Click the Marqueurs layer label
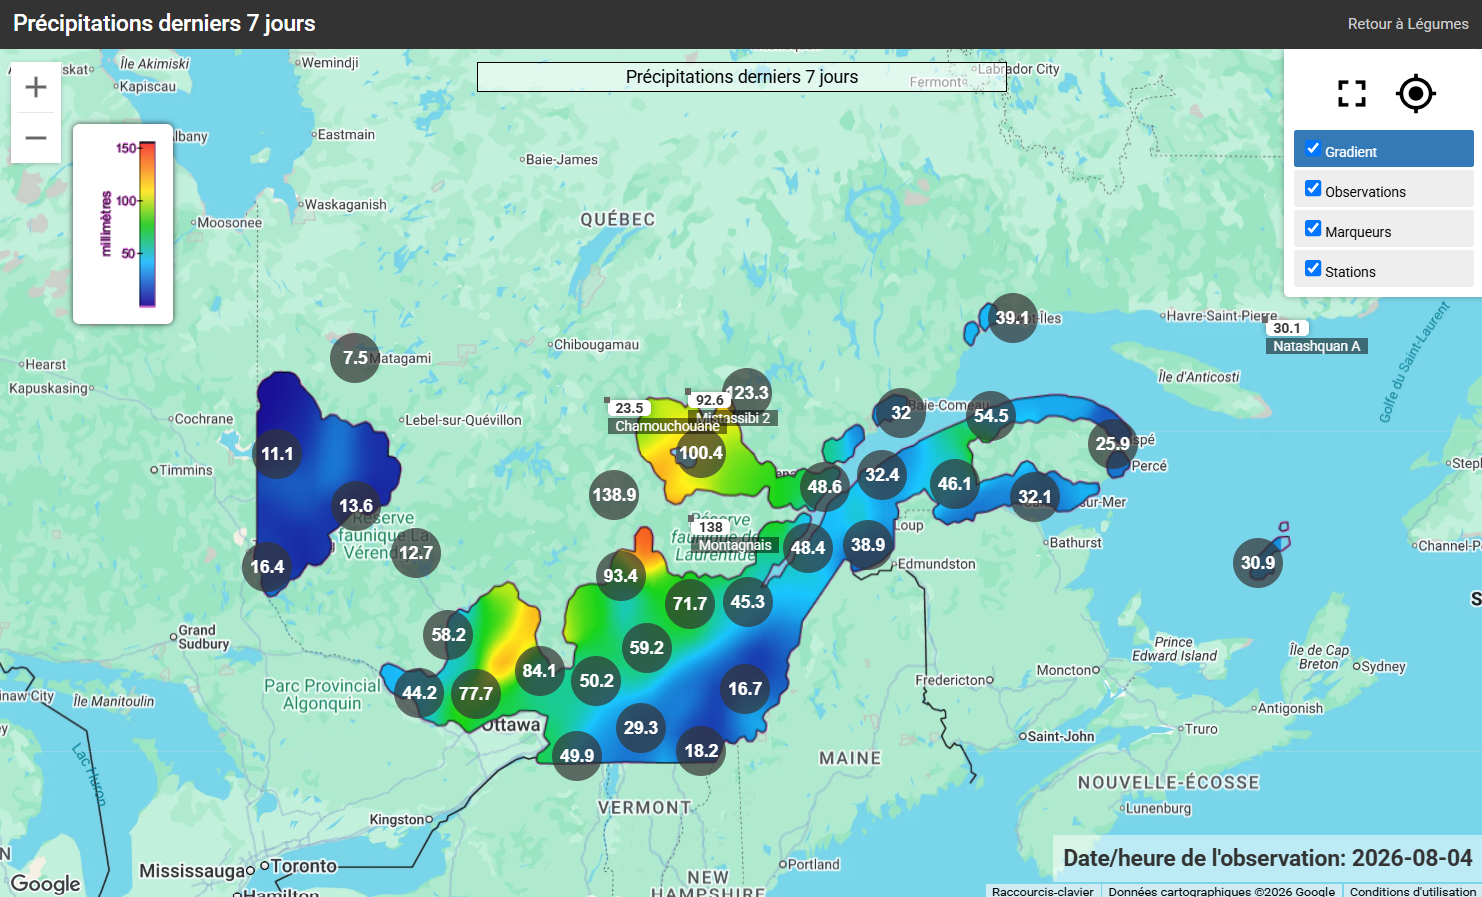The height and width of the screenshot is (897, 1482). click(x=1358, y=232)
